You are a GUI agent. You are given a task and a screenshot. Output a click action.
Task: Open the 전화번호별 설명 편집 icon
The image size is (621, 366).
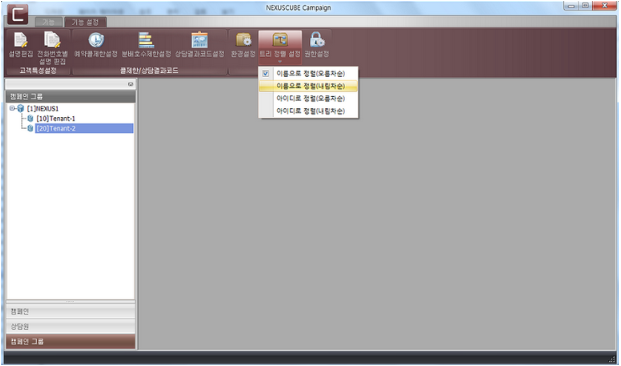click(x=52, y=48)
